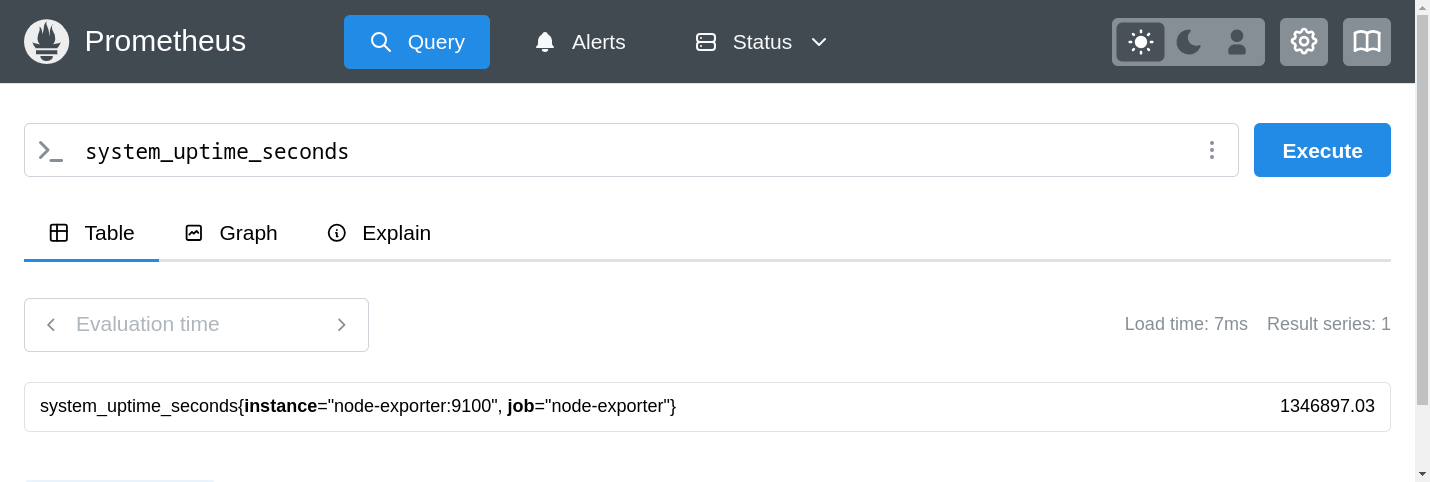Screen dimensions: 1430x482
Task: Select browser-preferred theme user icon
Action: (1237, 42)
